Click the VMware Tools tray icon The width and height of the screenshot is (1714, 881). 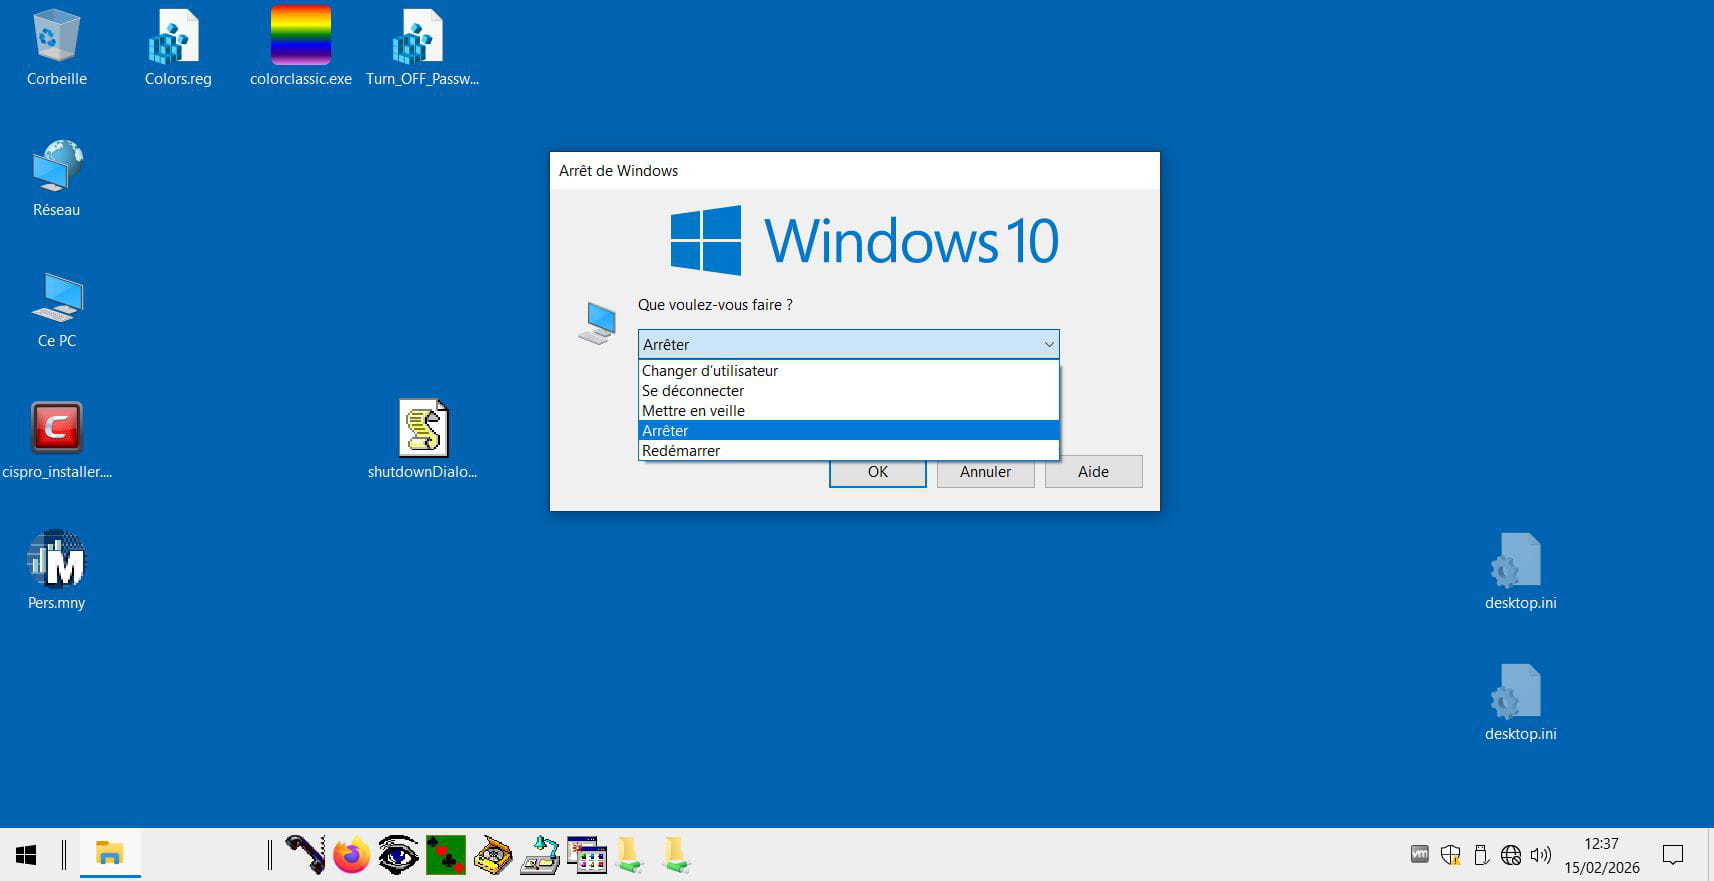1419,854
